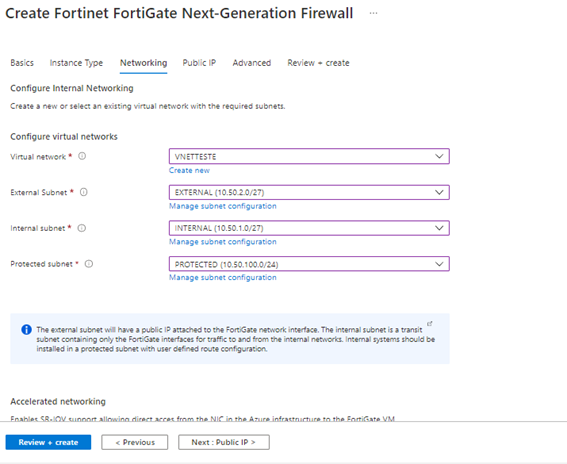The height and width of the screenshot is (464, 567).
Task: Expand the Protected subnet dropdown
Action: click(x=309, y=264)
